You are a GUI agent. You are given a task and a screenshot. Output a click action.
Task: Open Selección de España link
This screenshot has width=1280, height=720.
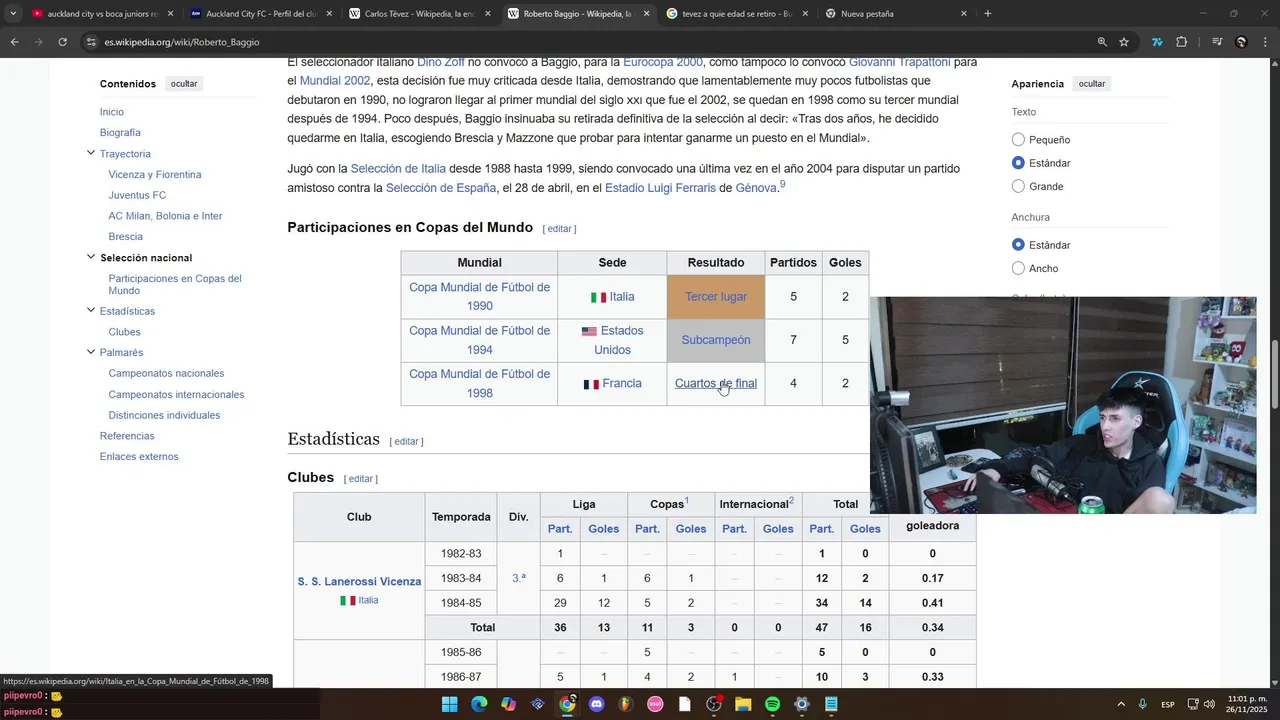(x=441, y=188)
